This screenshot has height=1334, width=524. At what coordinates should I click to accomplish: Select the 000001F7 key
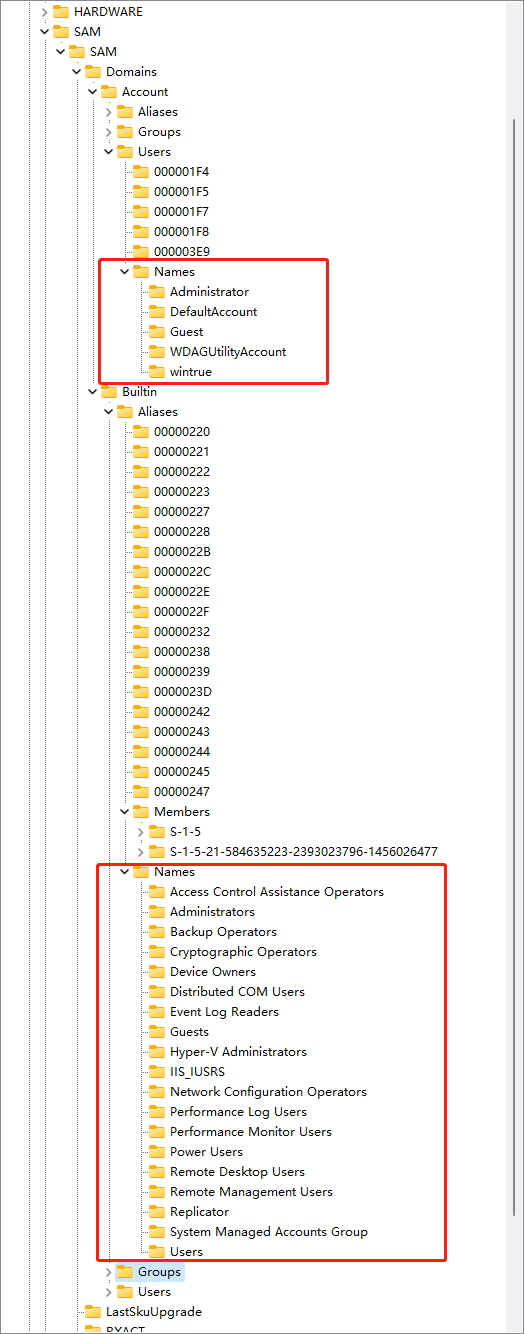181,212
